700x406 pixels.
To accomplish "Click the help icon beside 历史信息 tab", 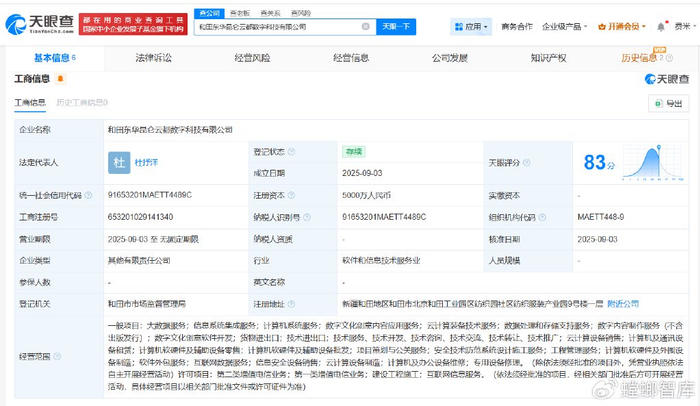I will coord(669,58).
